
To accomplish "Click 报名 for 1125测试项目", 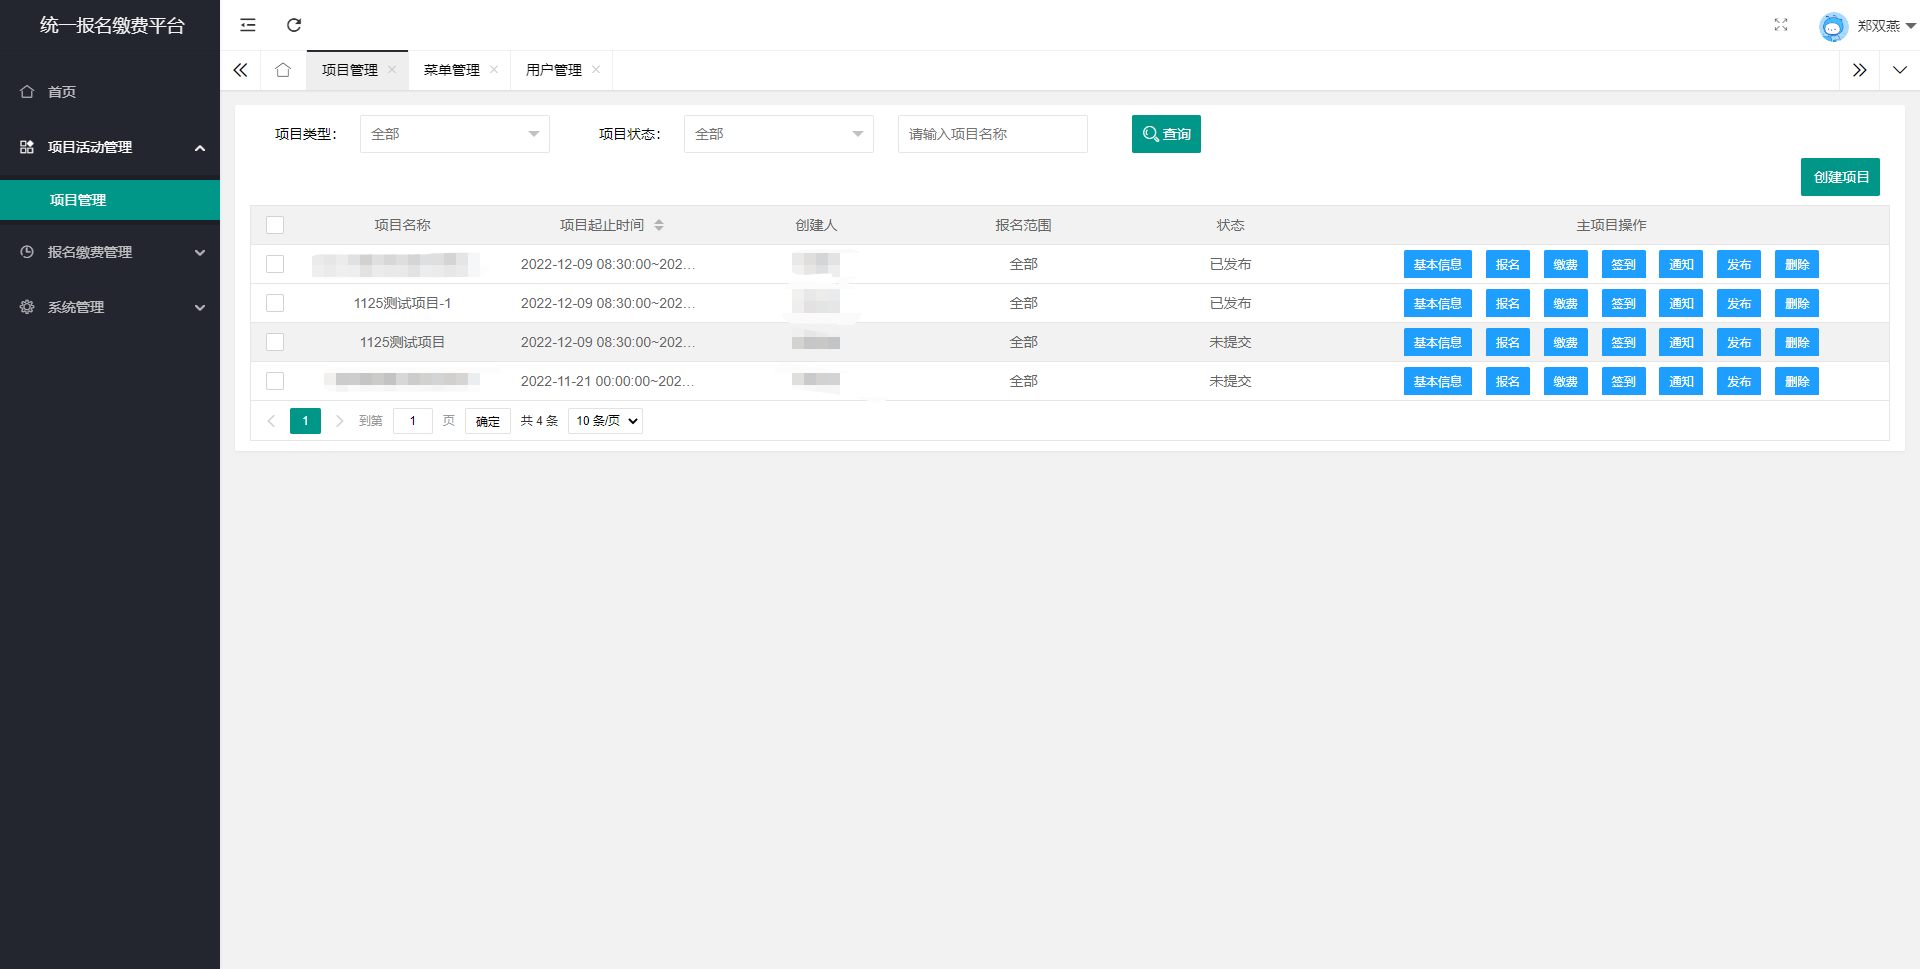I will [1508, 343].
